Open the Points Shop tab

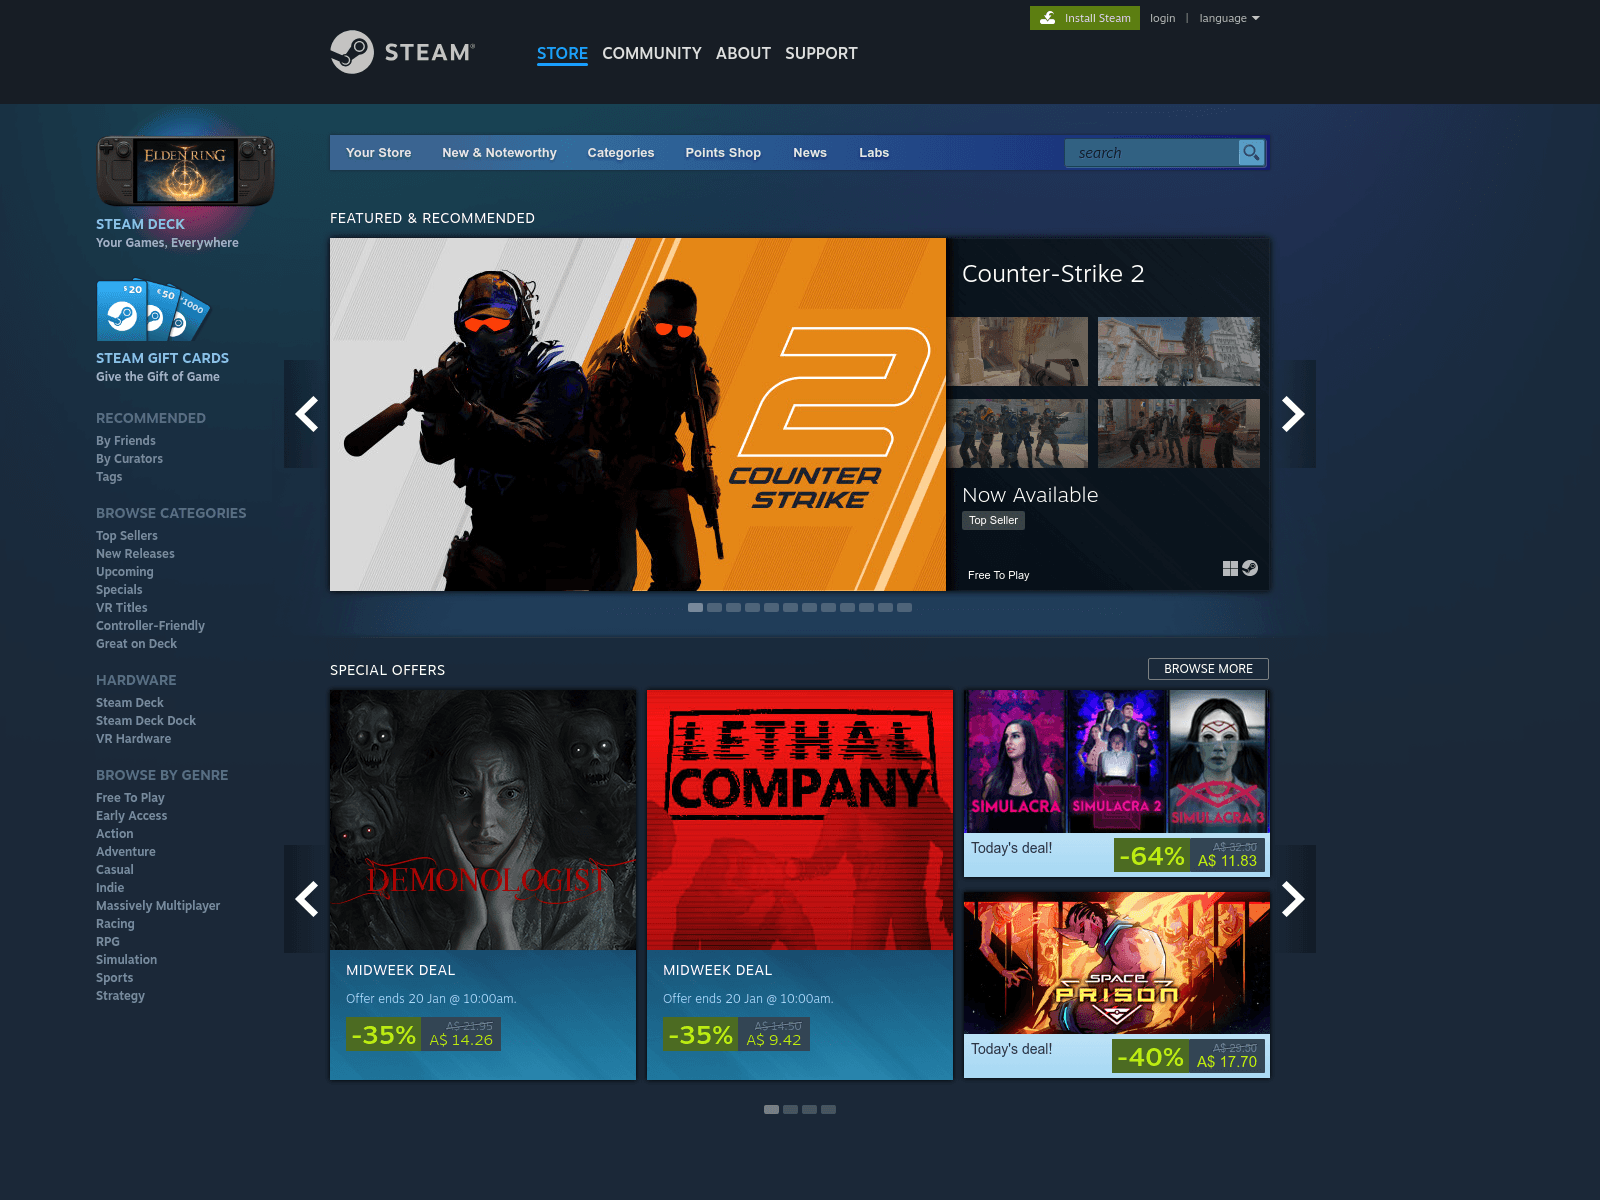(x=723, y=153)
